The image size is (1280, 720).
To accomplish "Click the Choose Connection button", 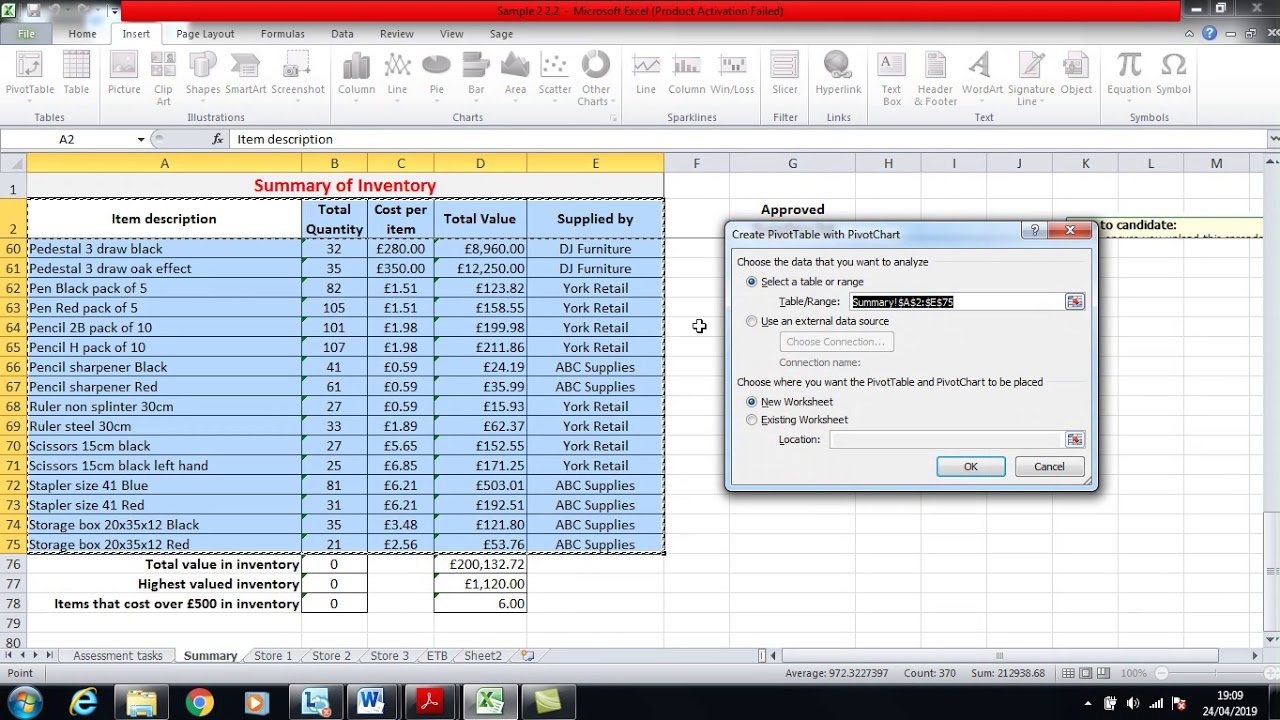I will pyautogui.click(x=835, y=342).
